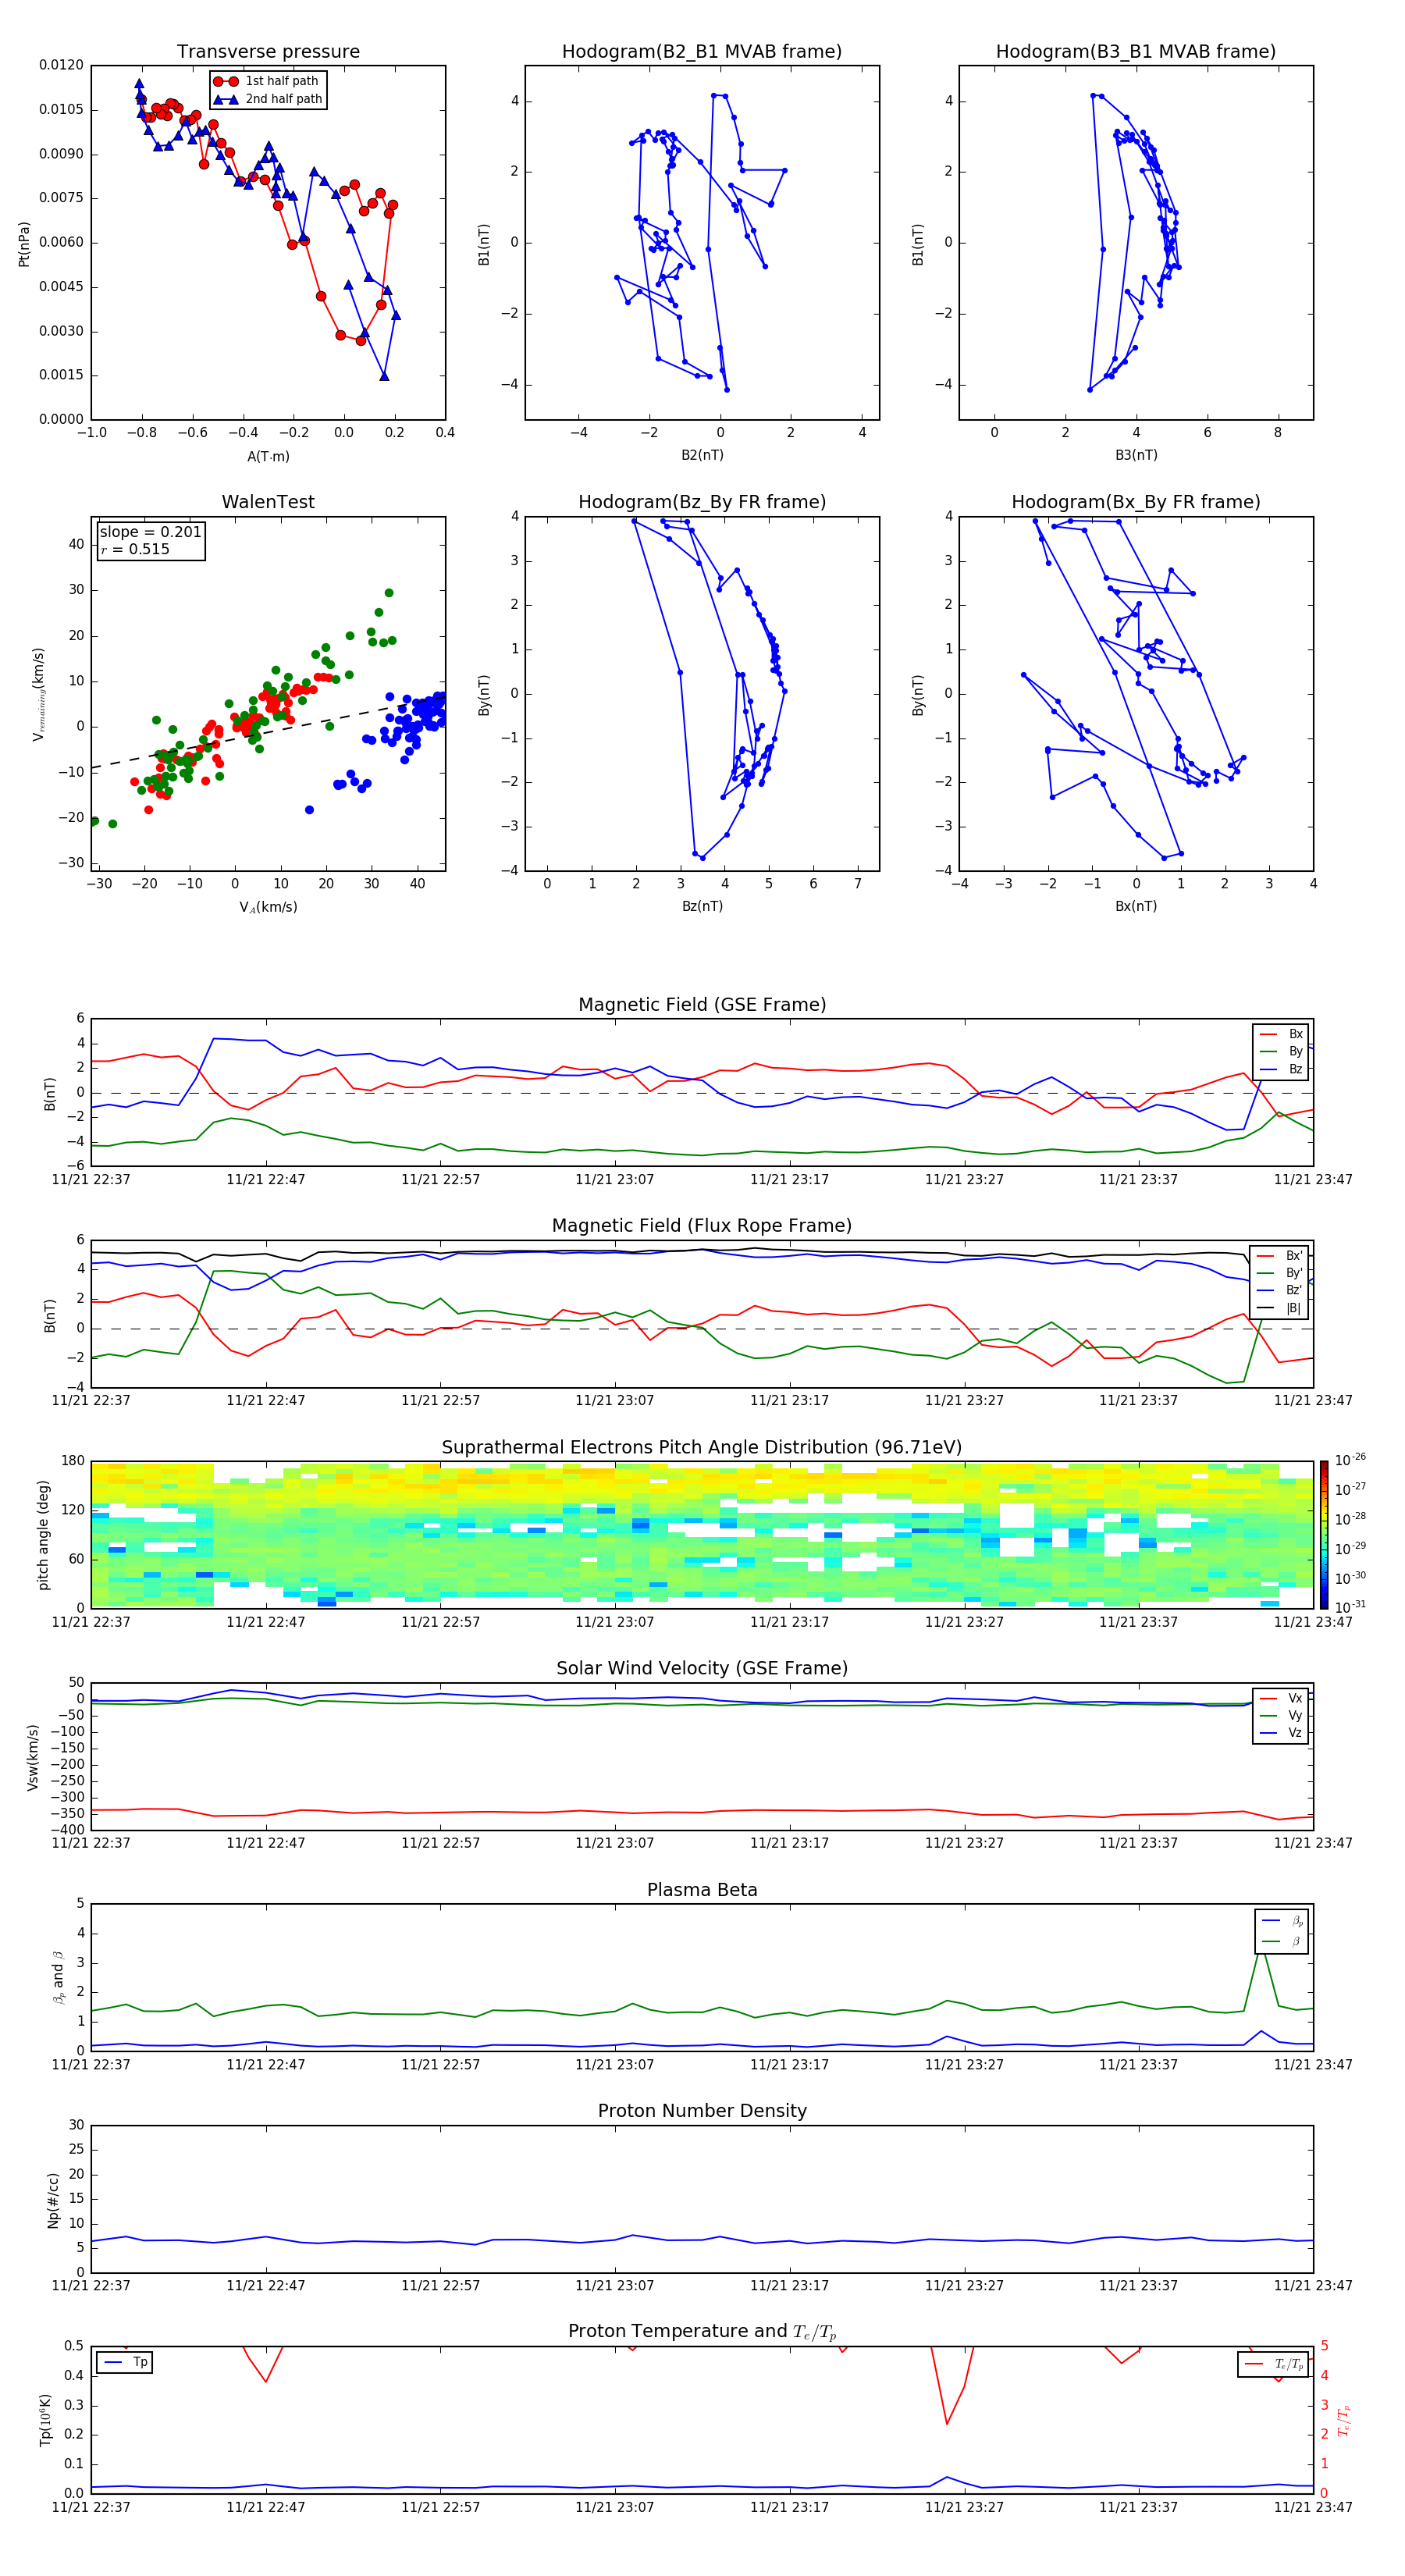Click the Bx legend entry in GSE plot
This screenshot has width=1405, height=2576.
(1281, 1034)
